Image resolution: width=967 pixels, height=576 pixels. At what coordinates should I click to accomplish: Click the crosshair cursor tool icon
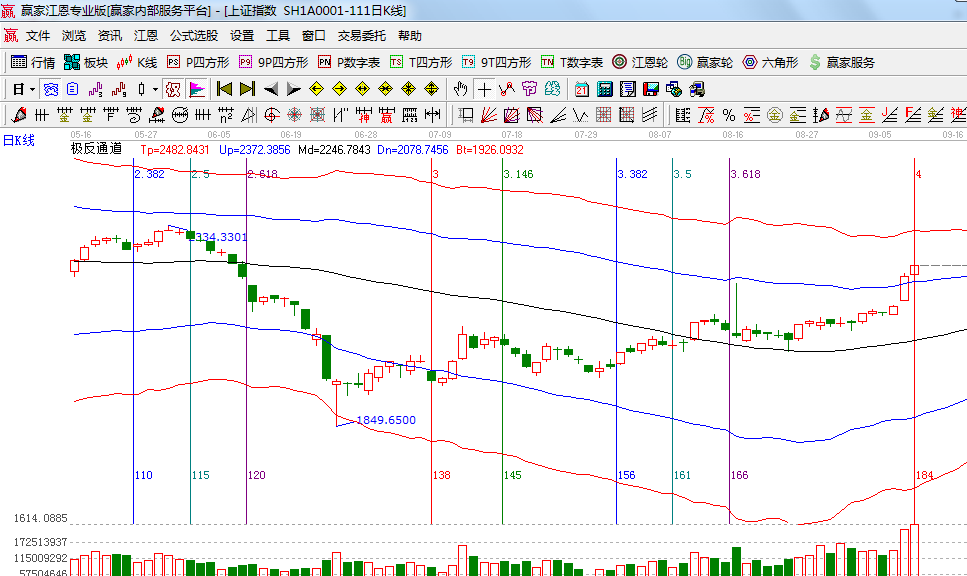[485, 89]
